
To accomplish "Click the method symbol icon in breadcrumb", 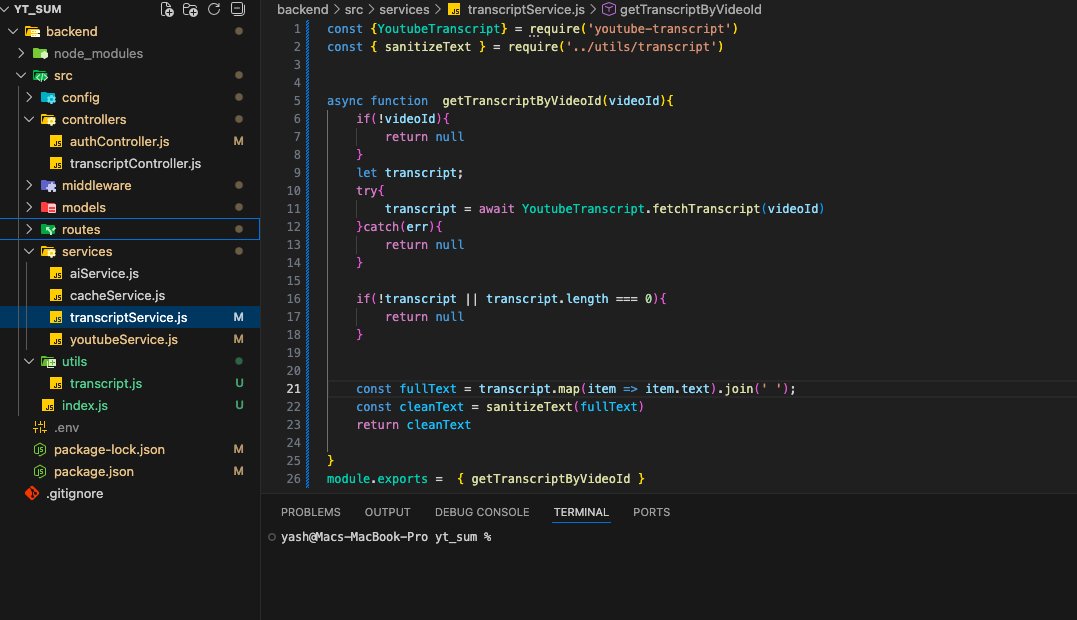I will (x=609, y=10).
